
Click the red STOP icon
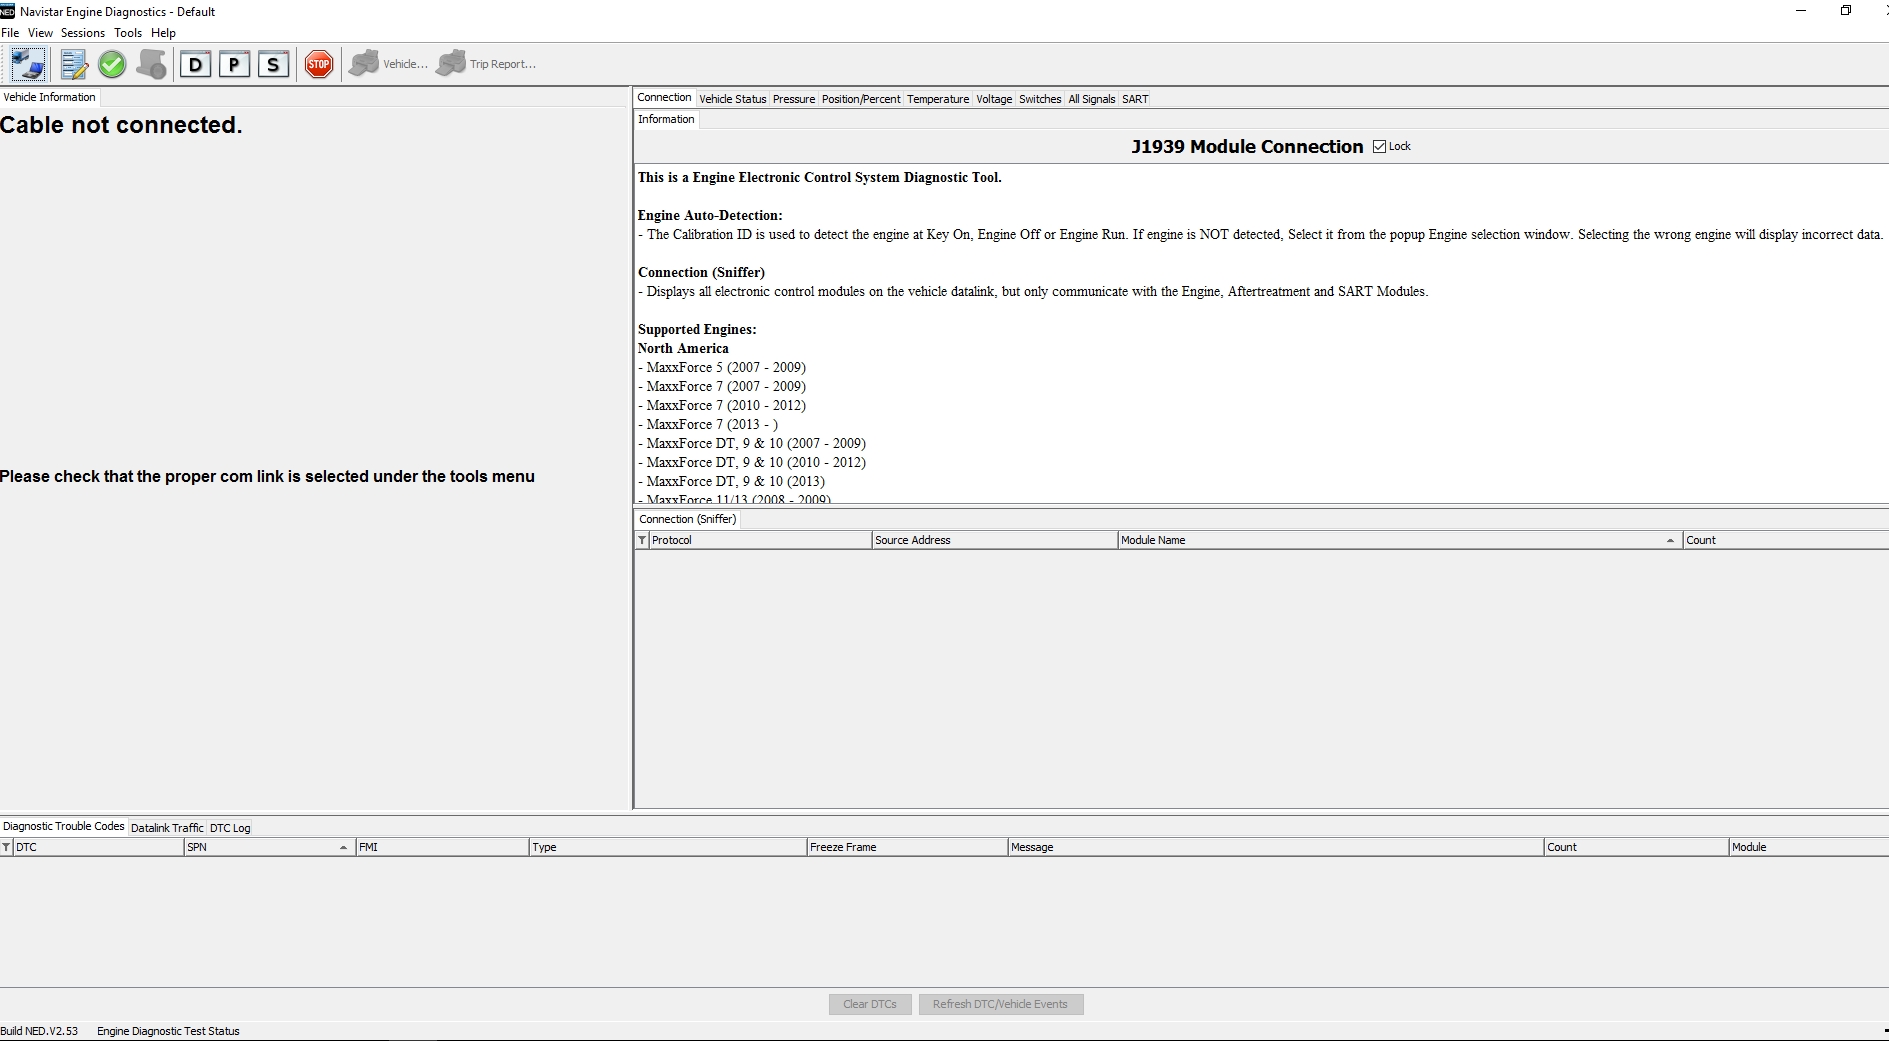[x=318, y=63]
